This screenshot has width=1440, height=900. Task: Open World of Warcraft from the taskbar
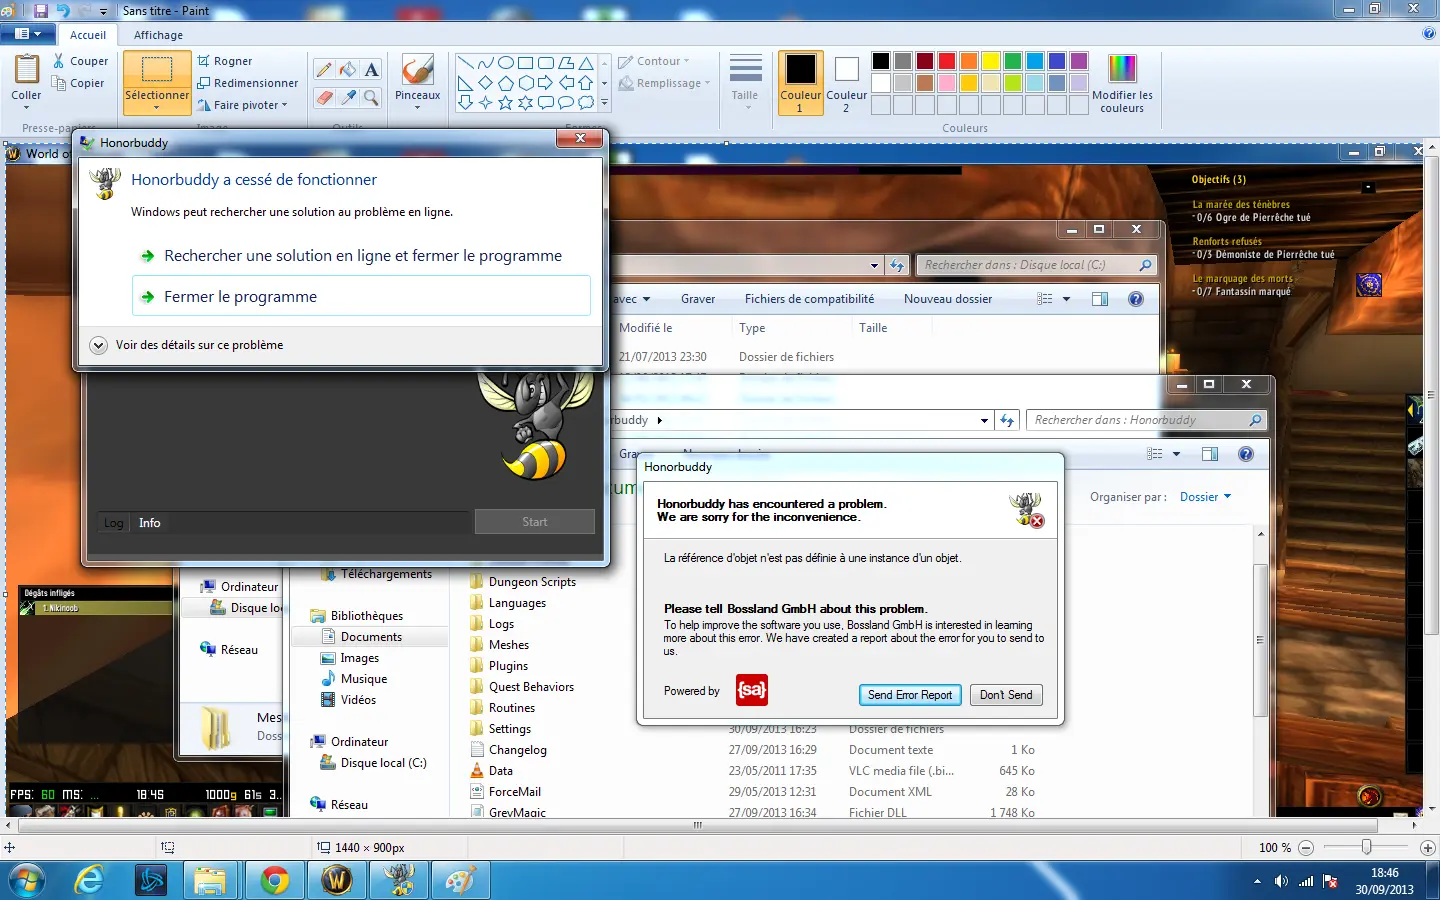[337, 880]
